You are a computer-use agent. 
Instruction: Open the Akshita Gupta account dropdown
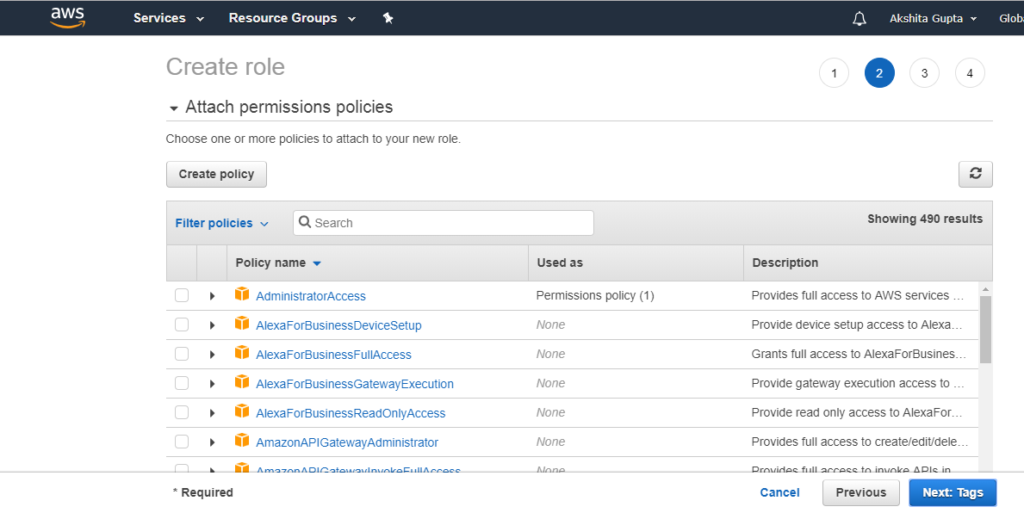pos(933,18)
